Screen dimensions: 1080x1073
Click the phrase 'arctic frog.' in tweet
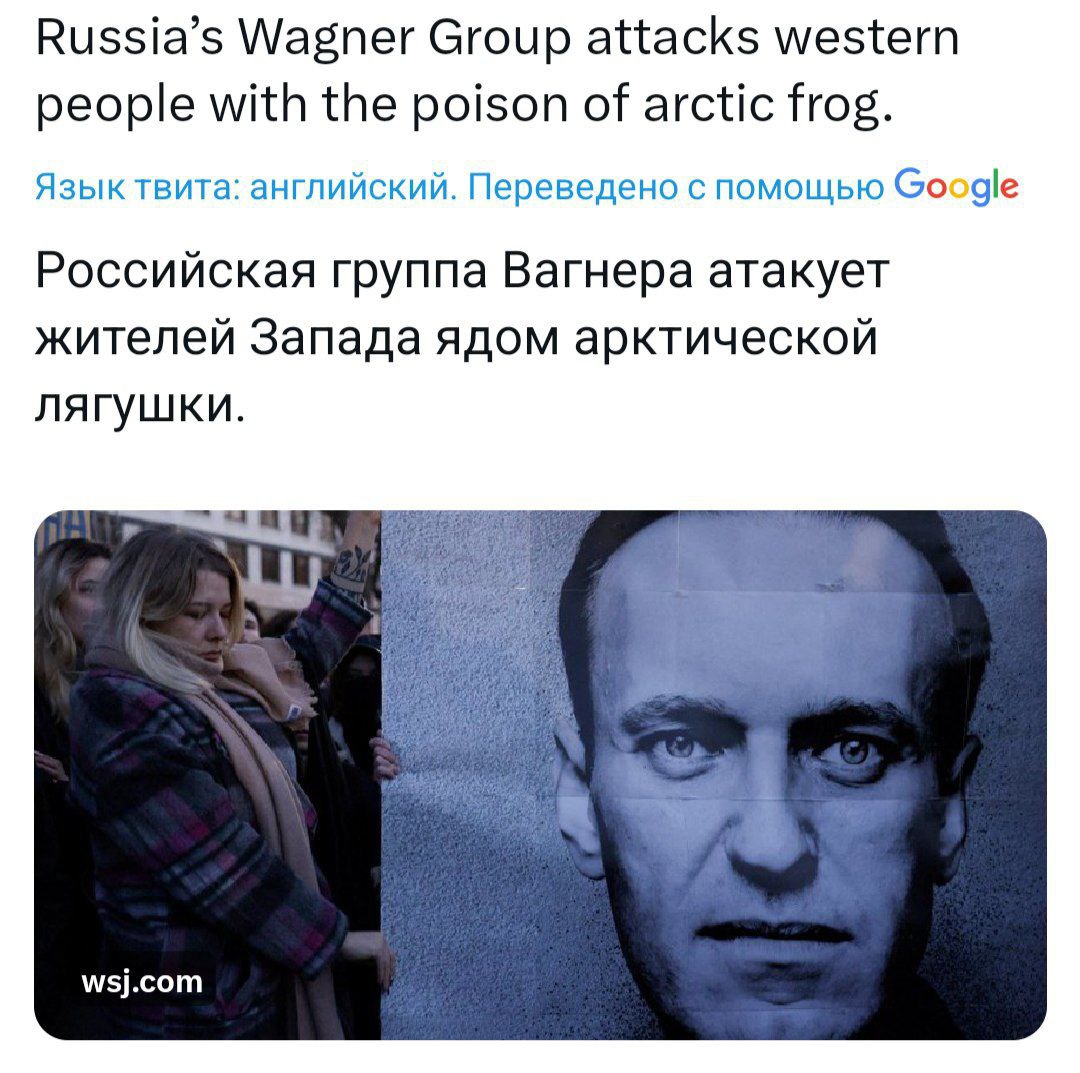pyautogui.click(x=768, y=105)
